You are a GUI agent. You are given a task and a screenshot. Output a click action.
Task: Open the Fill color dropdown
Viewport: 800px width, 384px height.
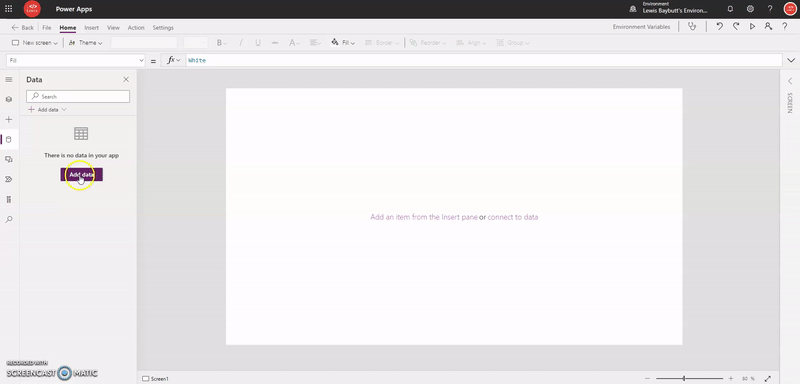pos(343,43)
